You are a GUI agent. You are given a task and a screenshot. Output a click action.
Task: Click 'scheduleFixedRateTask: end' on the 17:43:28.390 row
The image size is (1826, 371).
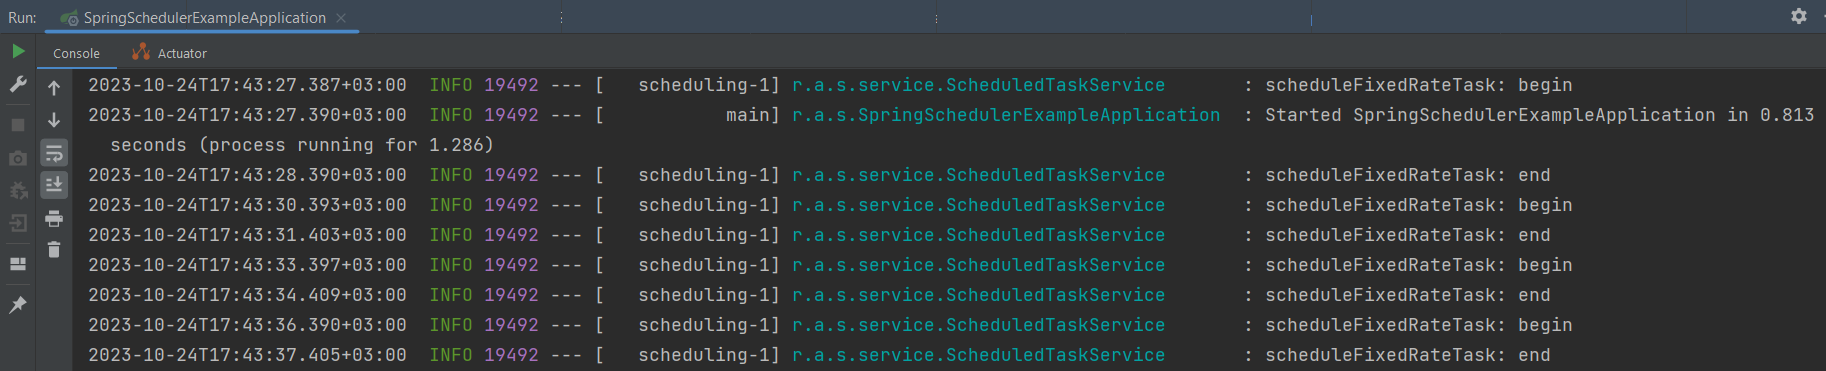pos(1408,175)
